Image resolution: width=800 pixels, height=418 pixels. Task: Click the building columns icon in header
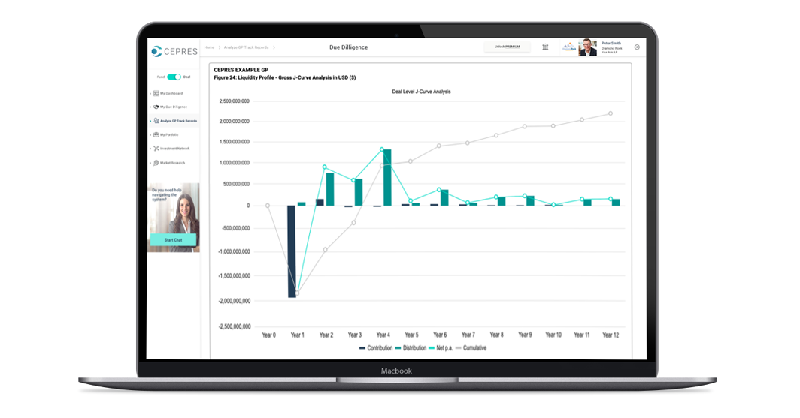(x=545, y=47)
